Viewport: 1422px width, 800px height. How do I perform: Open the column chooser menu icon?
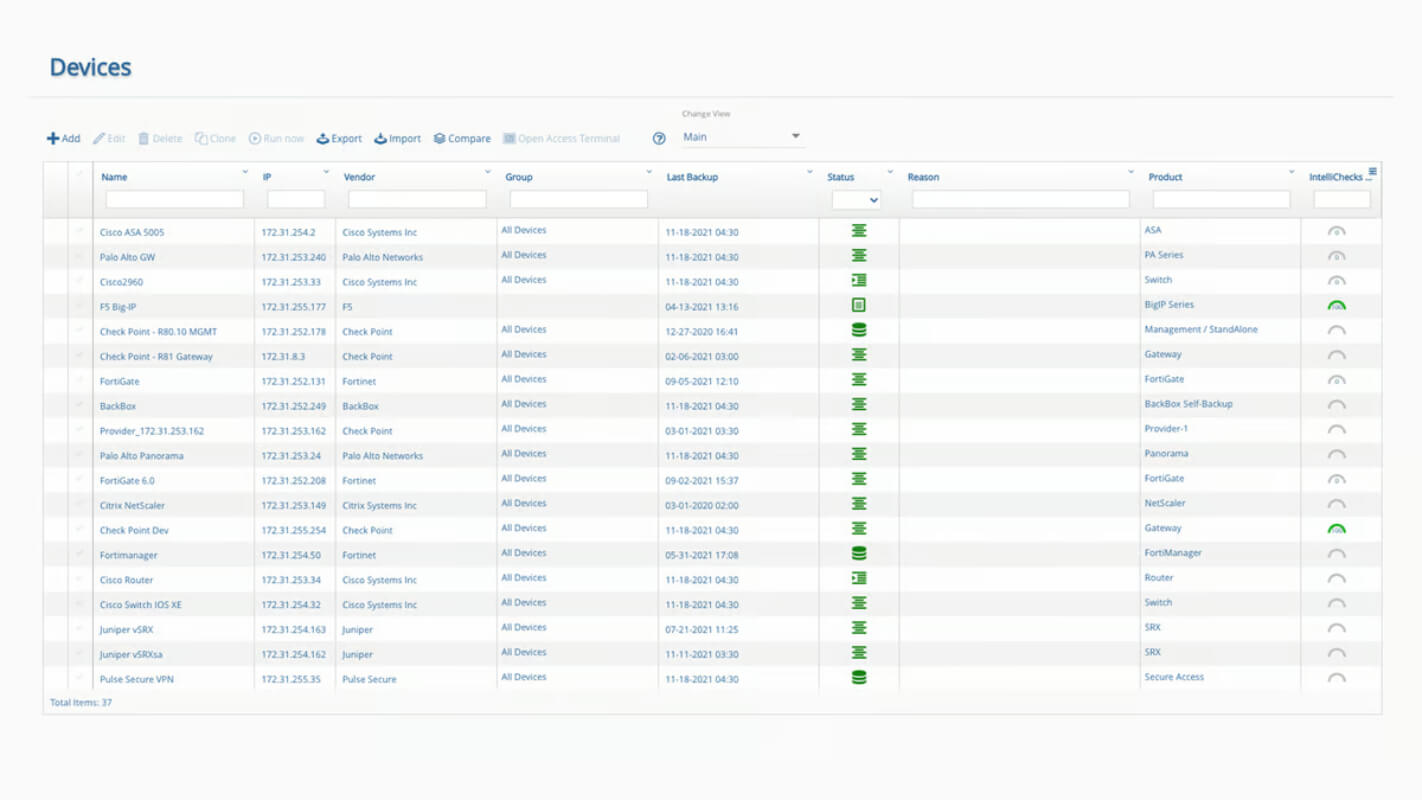(1373, 172)
